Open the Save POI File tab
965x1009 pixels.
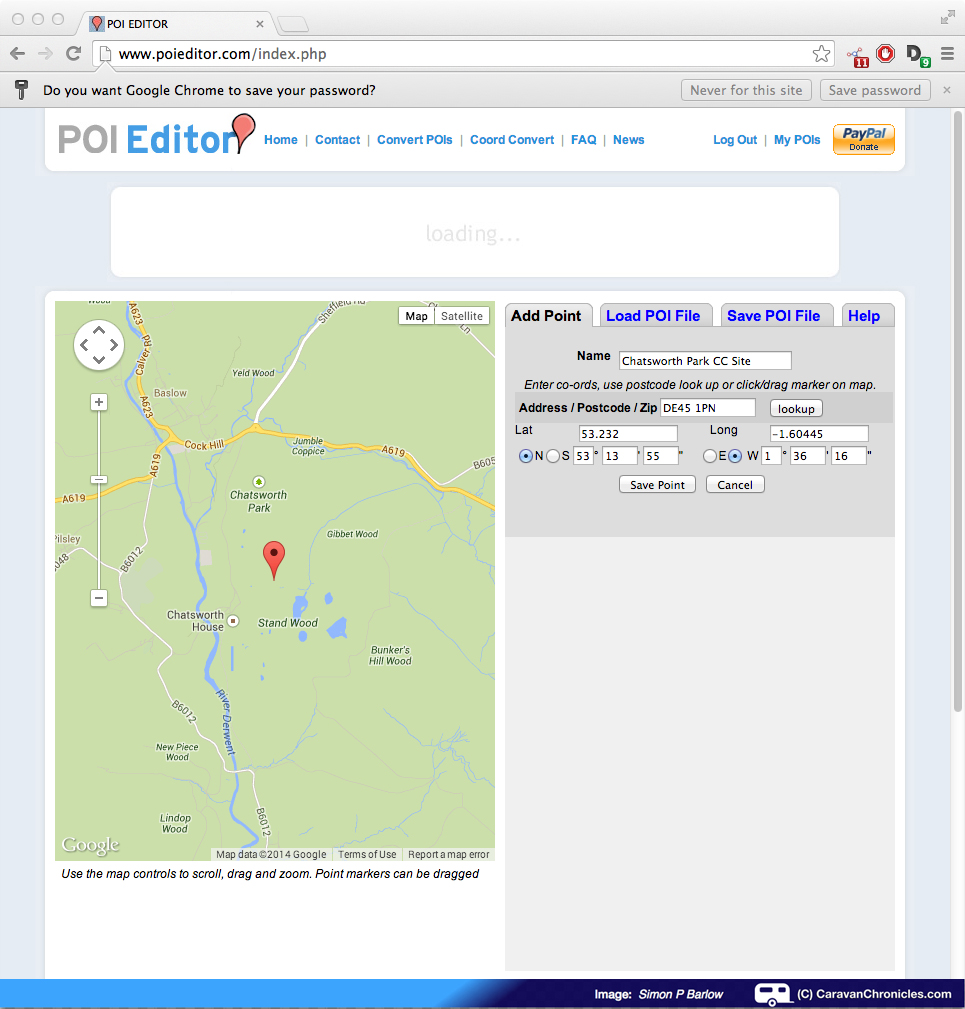(773, 316)
